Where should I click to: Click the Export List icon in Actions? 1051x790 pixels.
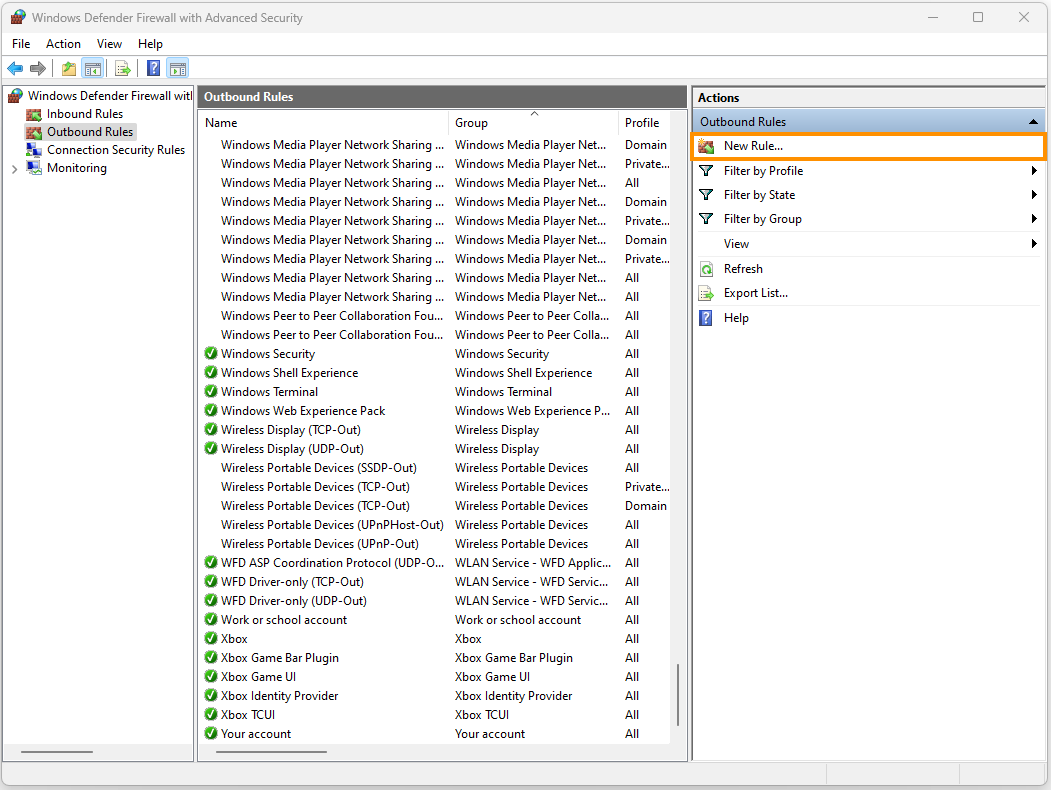coord(706,293)
